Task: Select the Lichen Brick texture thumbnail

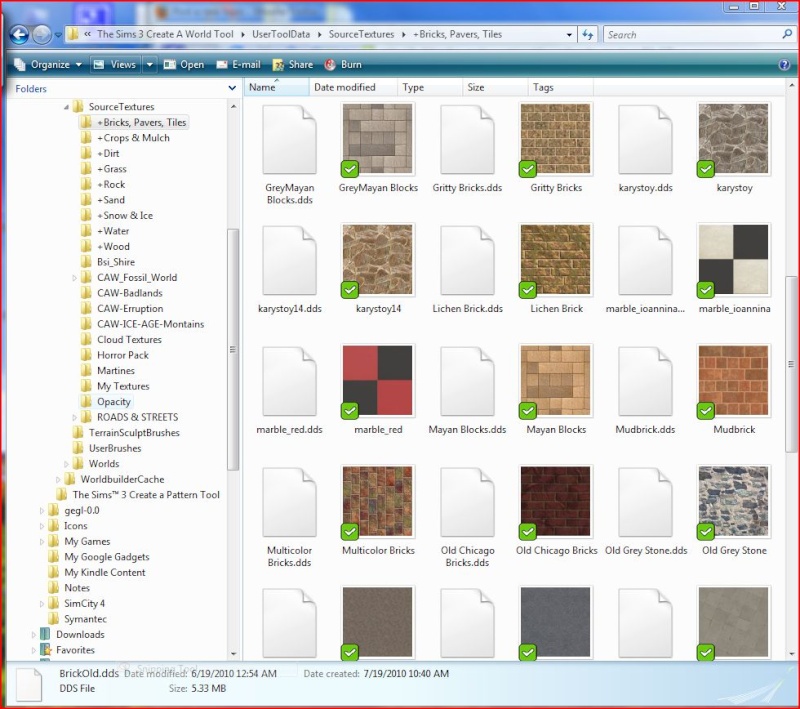Action: (556, 260)
